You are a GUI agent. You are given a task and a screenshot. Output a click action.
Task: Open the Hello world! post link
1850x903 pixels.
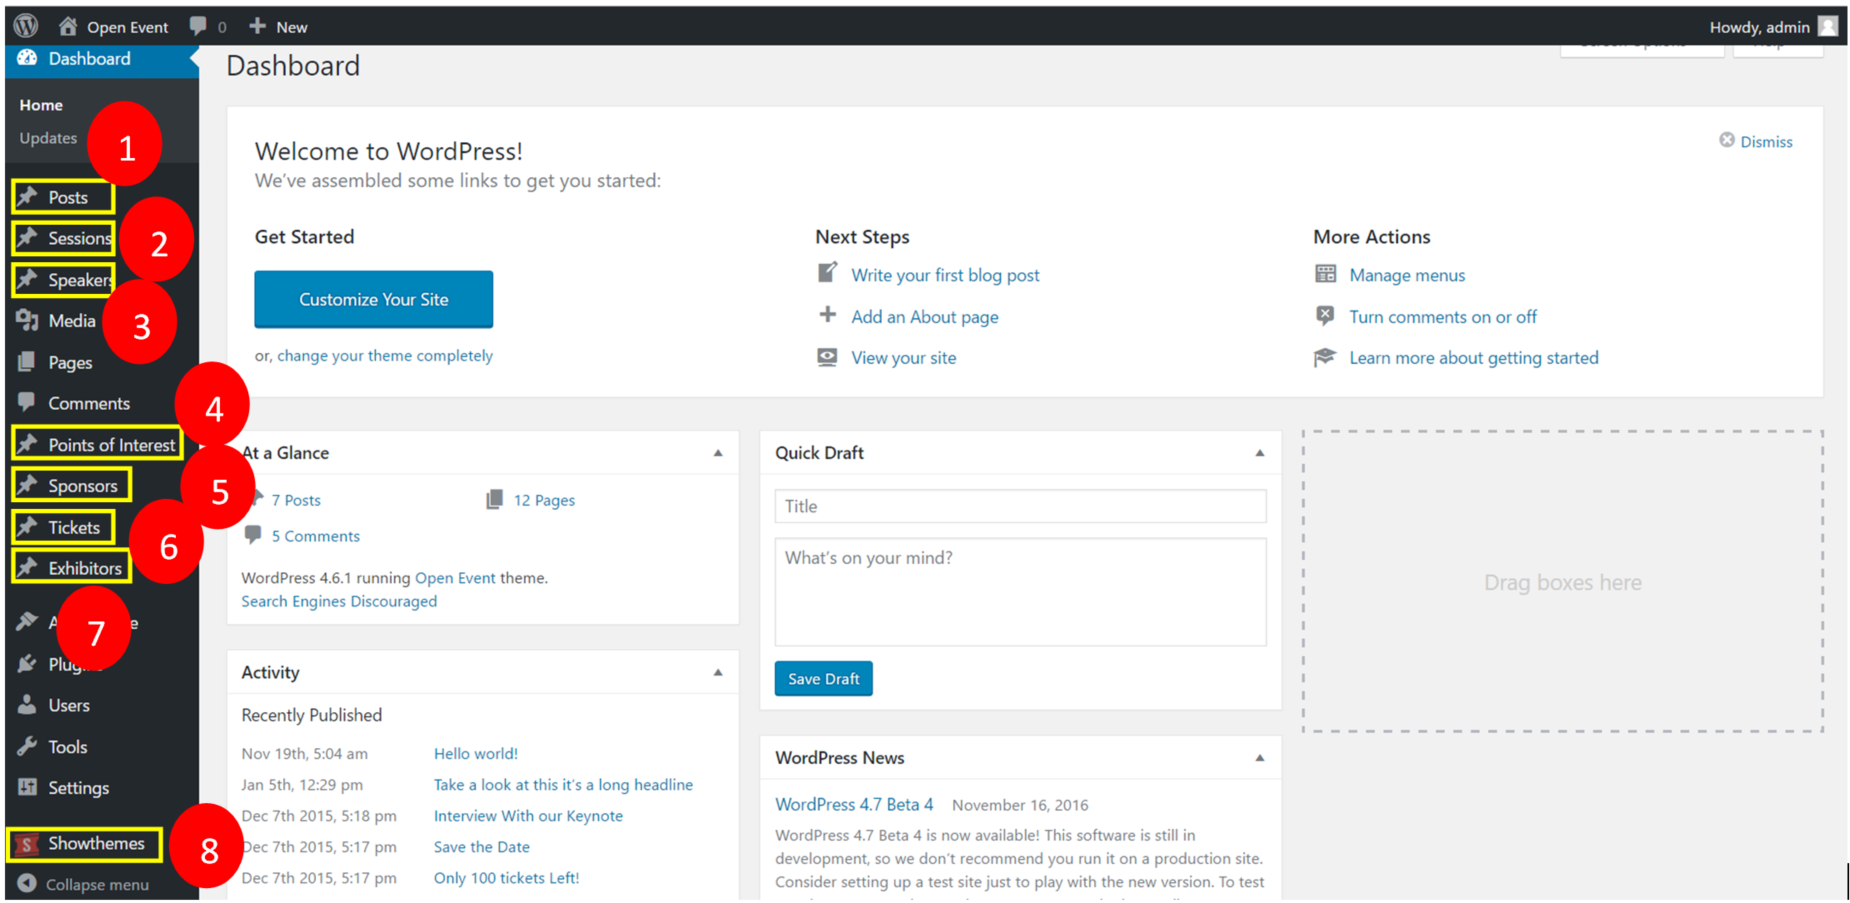click(476, 753)
